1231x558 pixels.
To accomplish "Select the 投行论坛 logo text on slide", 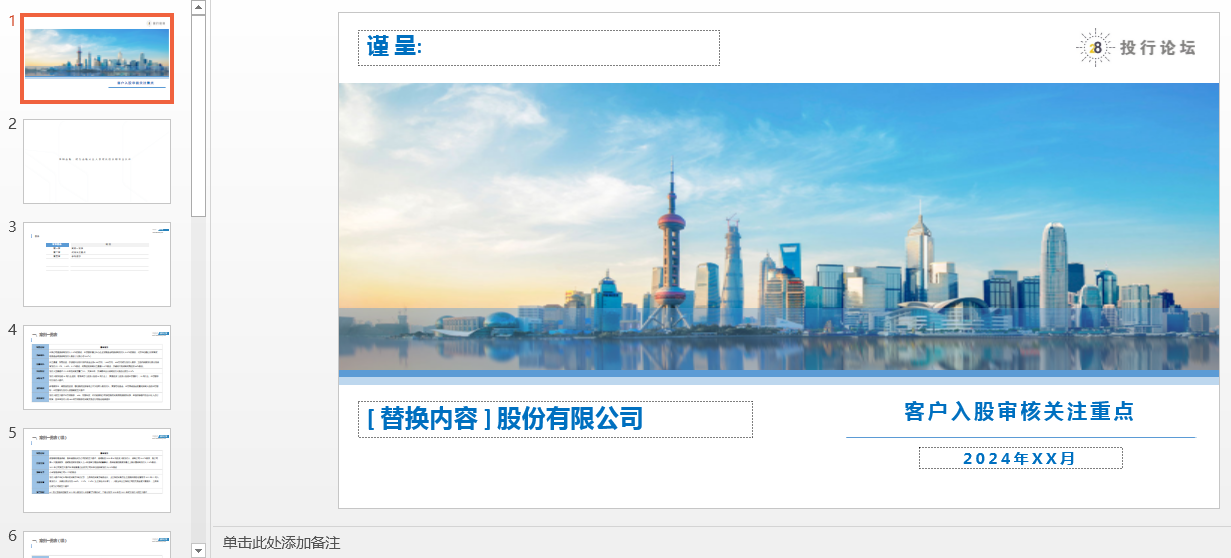I will click(1157, 48).
